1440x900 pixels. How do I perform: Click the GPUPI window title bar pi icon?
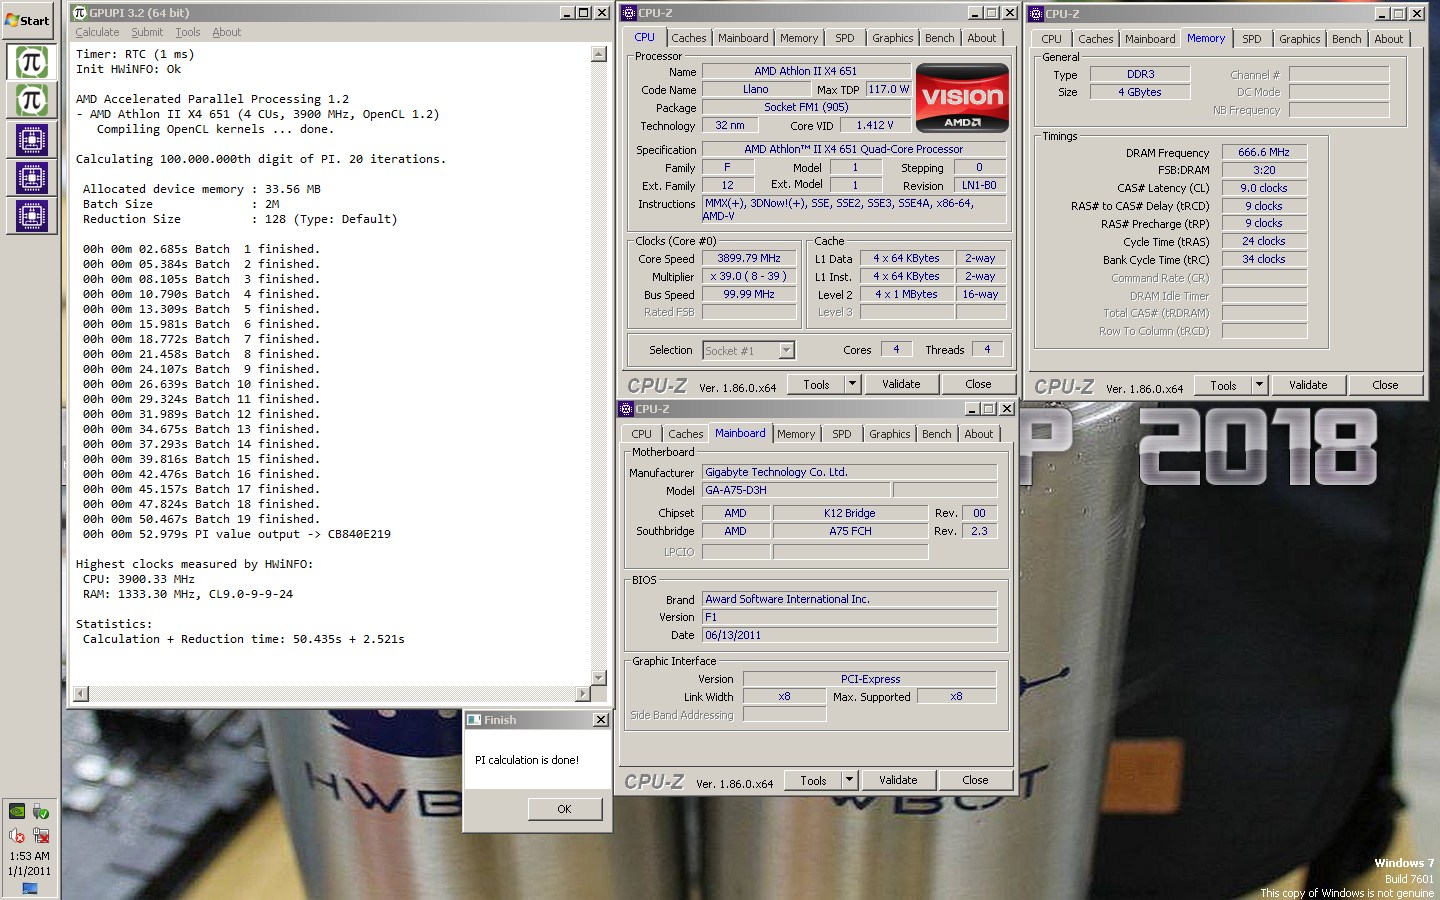coord(80,13)
